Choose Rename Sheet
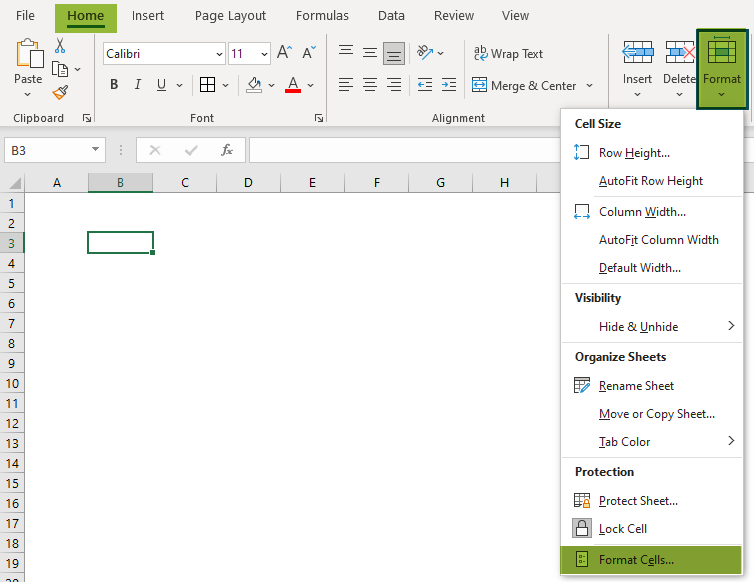The height and width of the screenshot is (582, 754). pos(652,386)
